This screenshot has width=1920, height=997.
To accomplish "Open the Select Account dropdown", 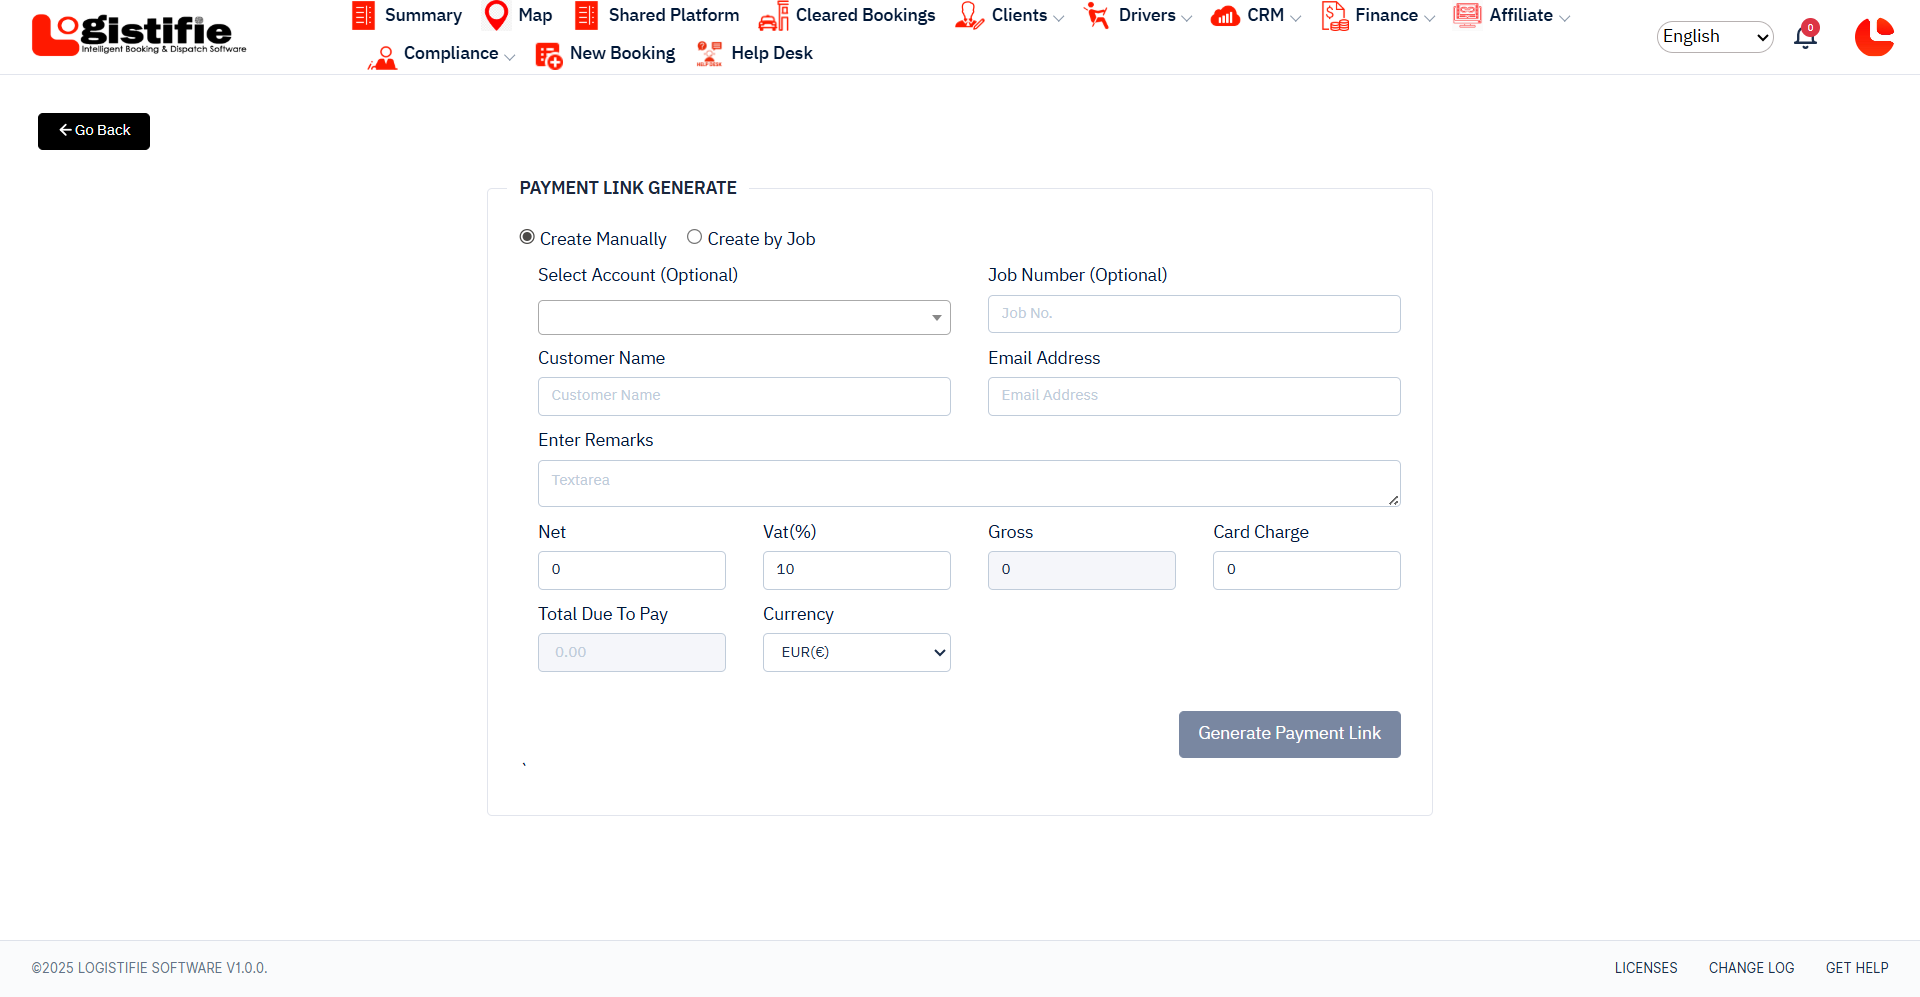I will pyautogui.click(x=744, y=317).
